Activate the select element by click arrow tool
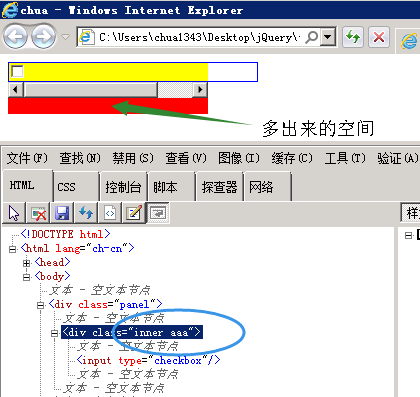The height and width of the screenshot is (397, 420). pos(14,213)
